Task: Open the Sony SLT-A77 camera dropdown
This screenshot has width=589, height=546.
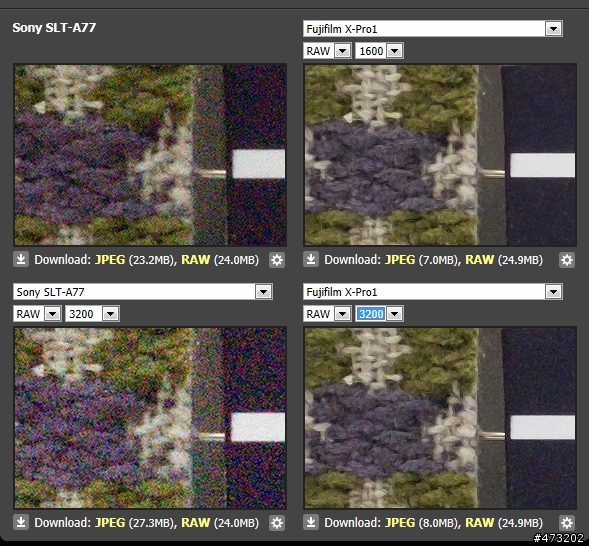Action: [143, 292]
